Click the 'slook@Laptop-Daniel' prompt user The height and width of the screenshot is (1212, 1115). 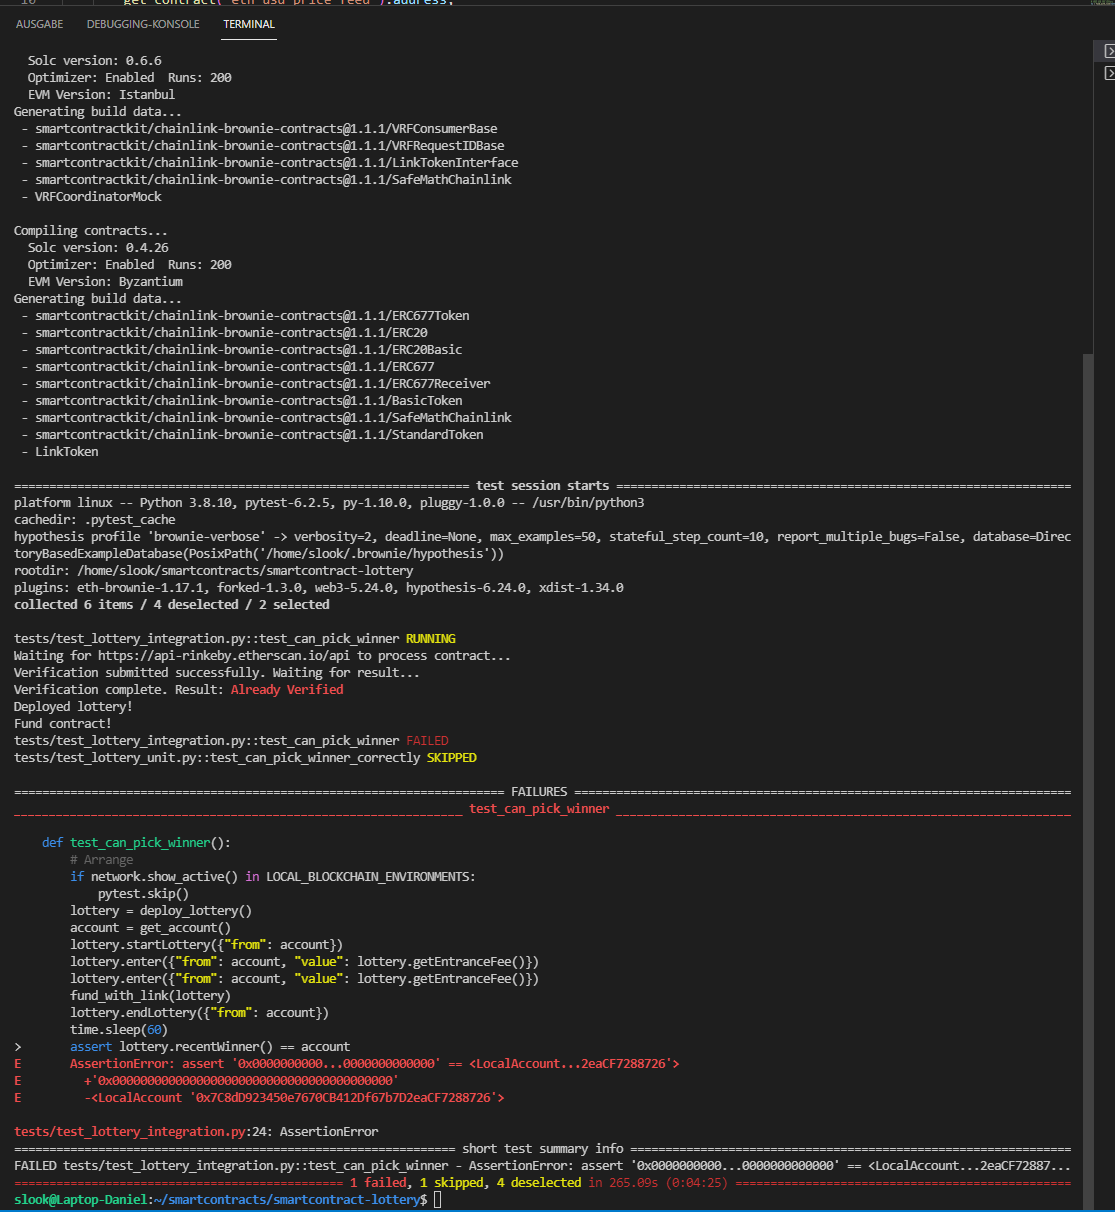(x=82, y=1199)
